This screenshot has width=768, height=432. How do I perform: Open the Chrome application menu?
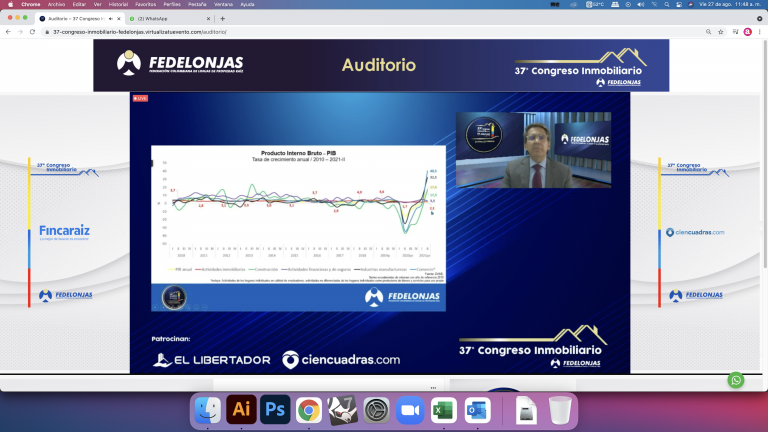pos(30,4)
